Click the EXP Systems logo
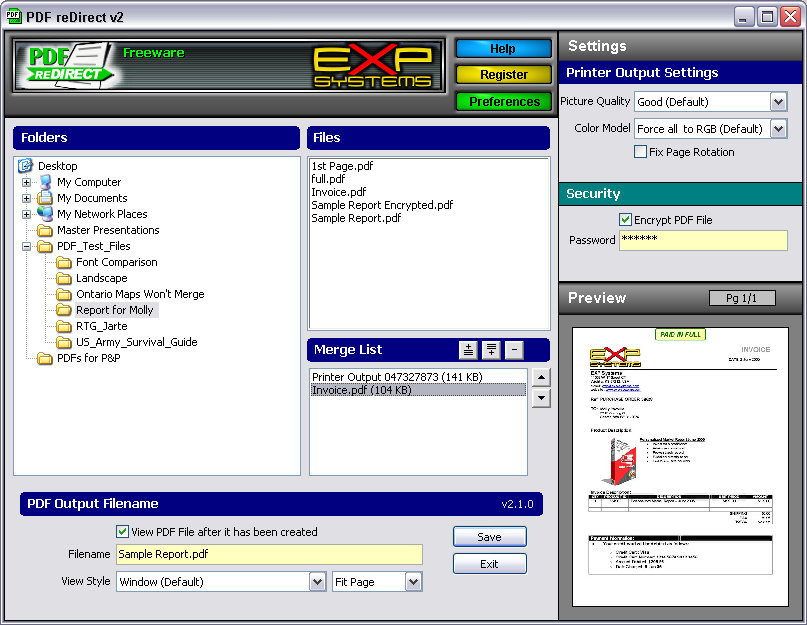This screenshot has width=807, height=625. [373, 66]
